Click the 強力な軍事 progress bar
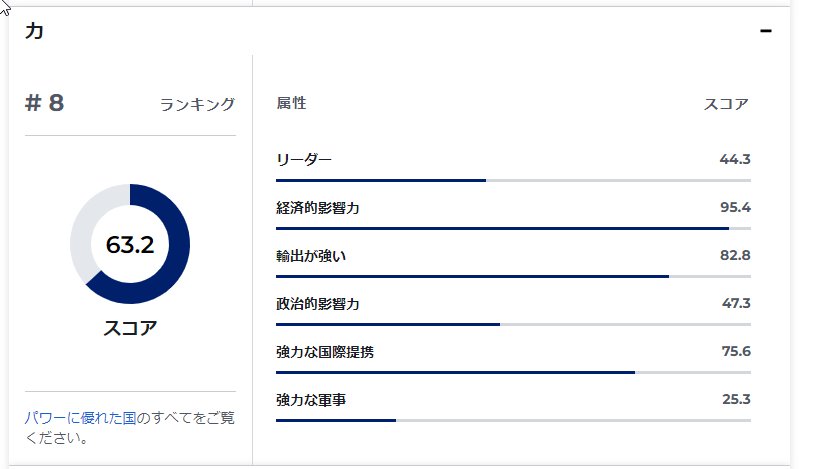The height and width of the screenshot is (469, 821). [513, 420]
